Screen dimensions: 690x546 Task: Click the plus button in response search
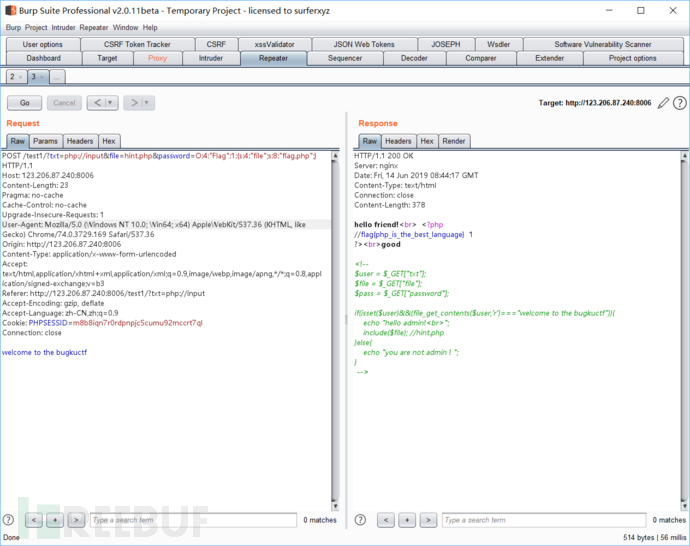pos(407,520)
